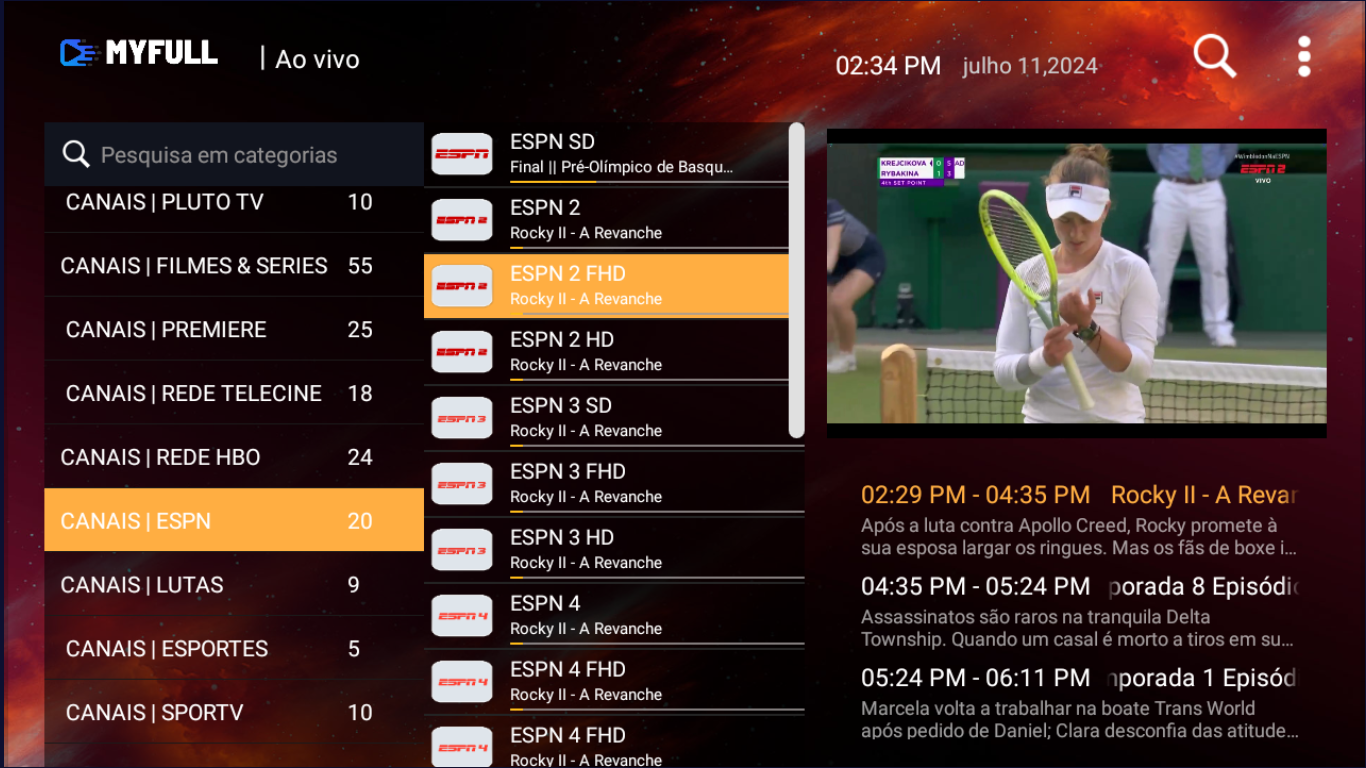Click channel count 20 beside ESPN category
The height and width of the screenshot is (768, 1366).
(360, 521)
